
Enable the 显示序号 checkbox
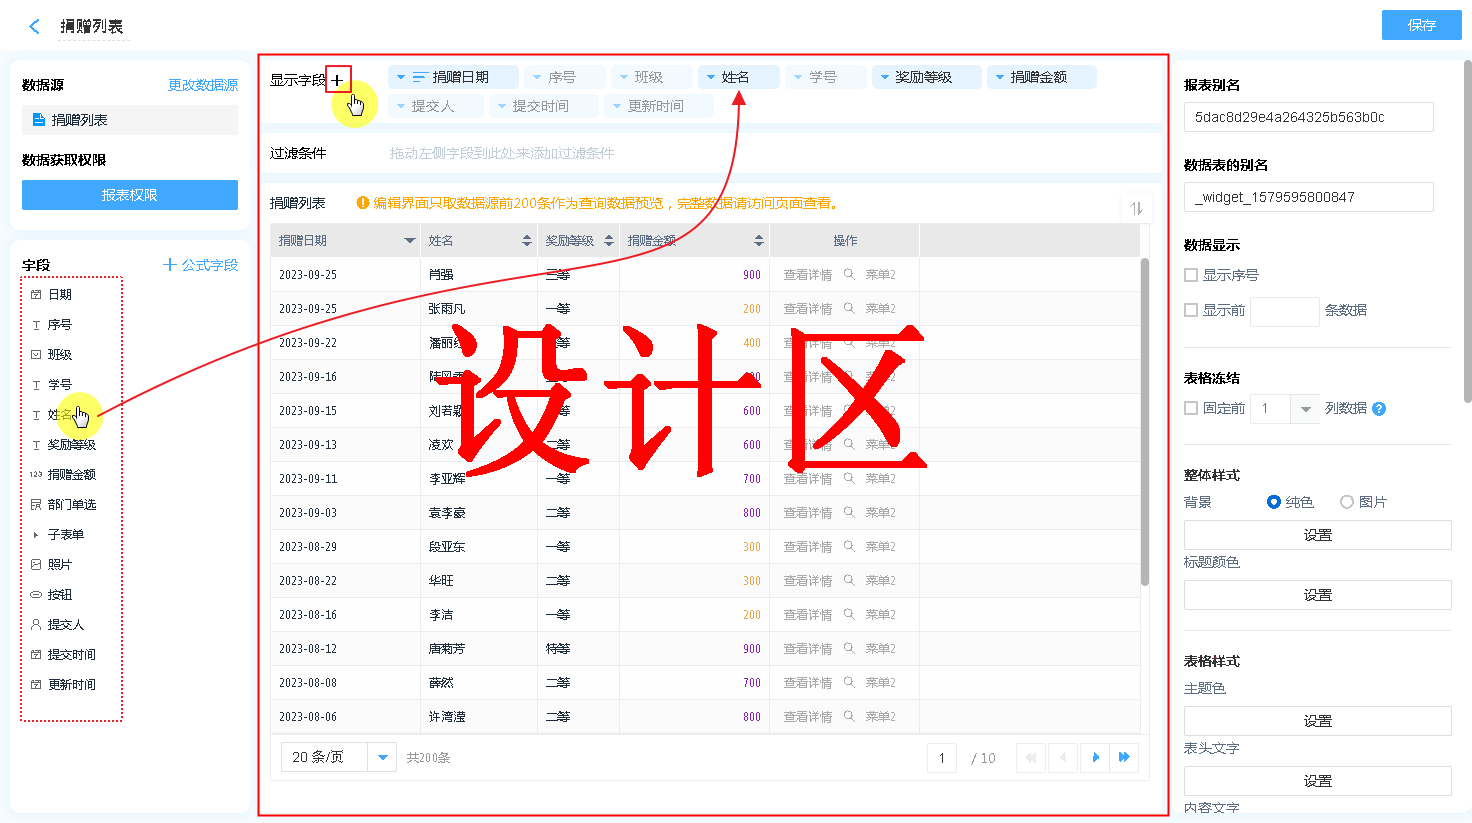[1191, 275]
